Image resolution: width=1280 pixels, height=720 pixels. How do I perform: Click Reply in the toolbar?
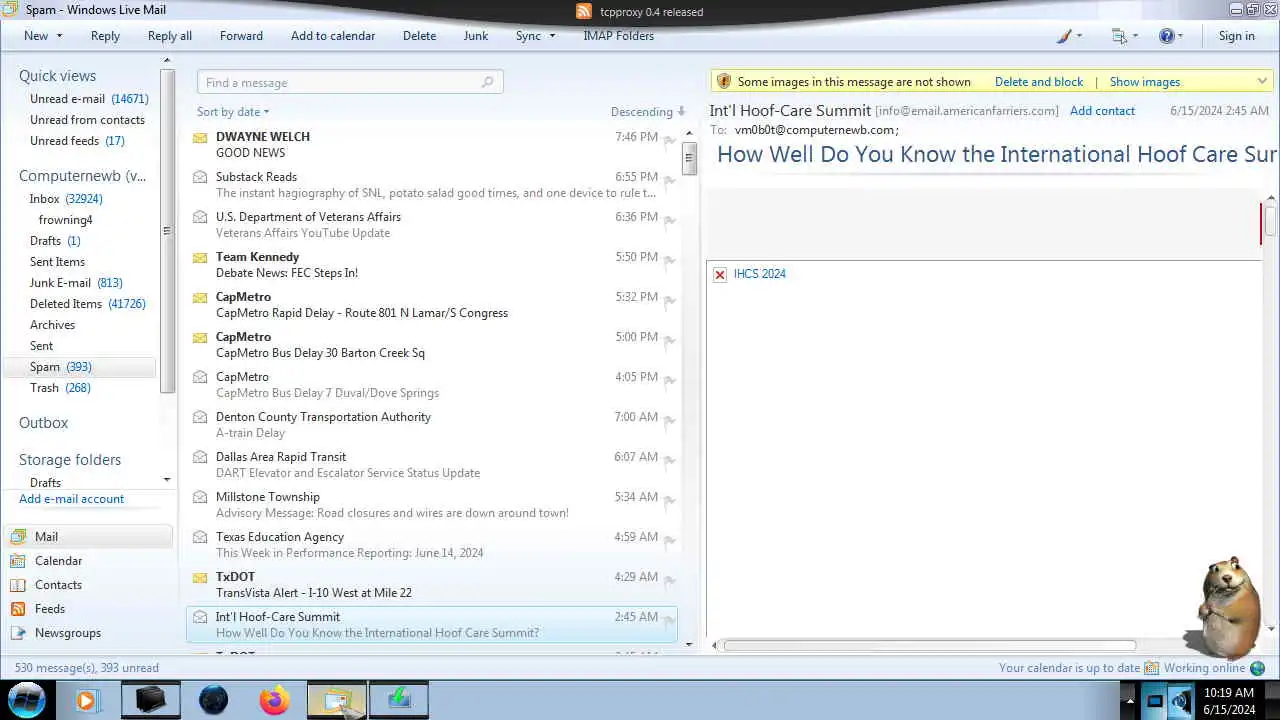105,36
